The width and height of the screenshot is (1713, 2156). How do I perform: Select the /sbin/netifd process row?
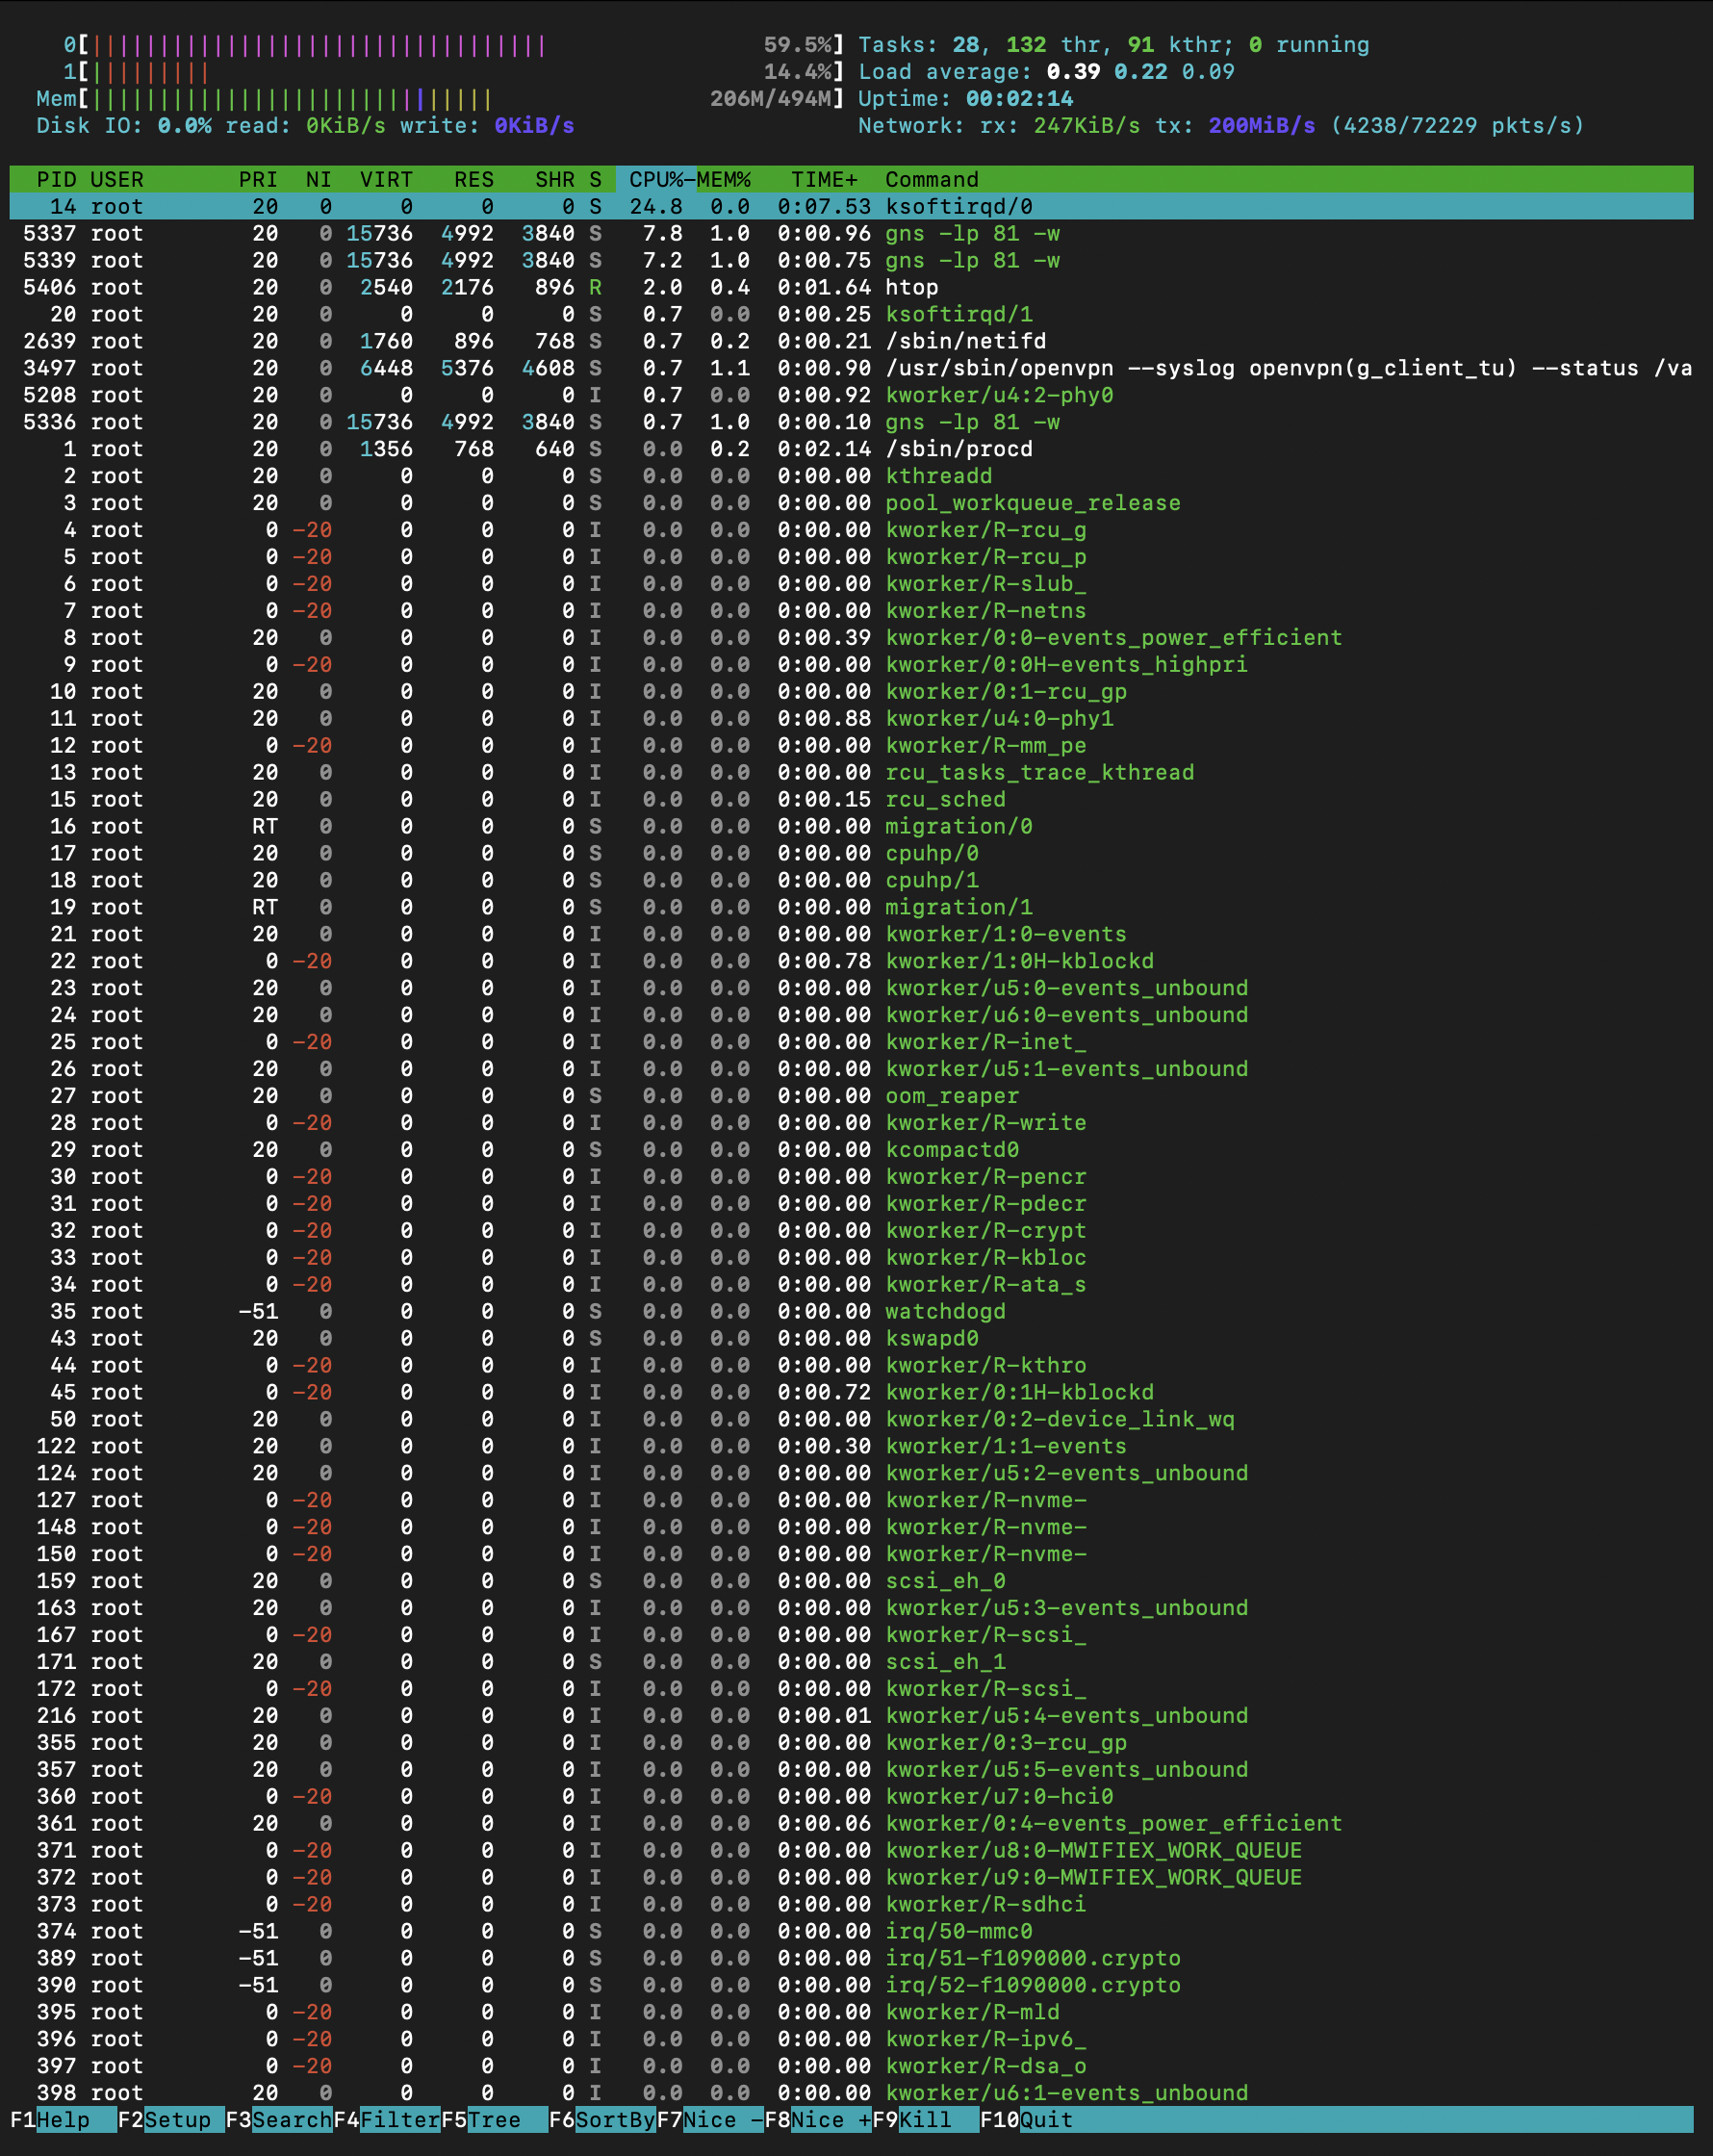pos(850,341)
